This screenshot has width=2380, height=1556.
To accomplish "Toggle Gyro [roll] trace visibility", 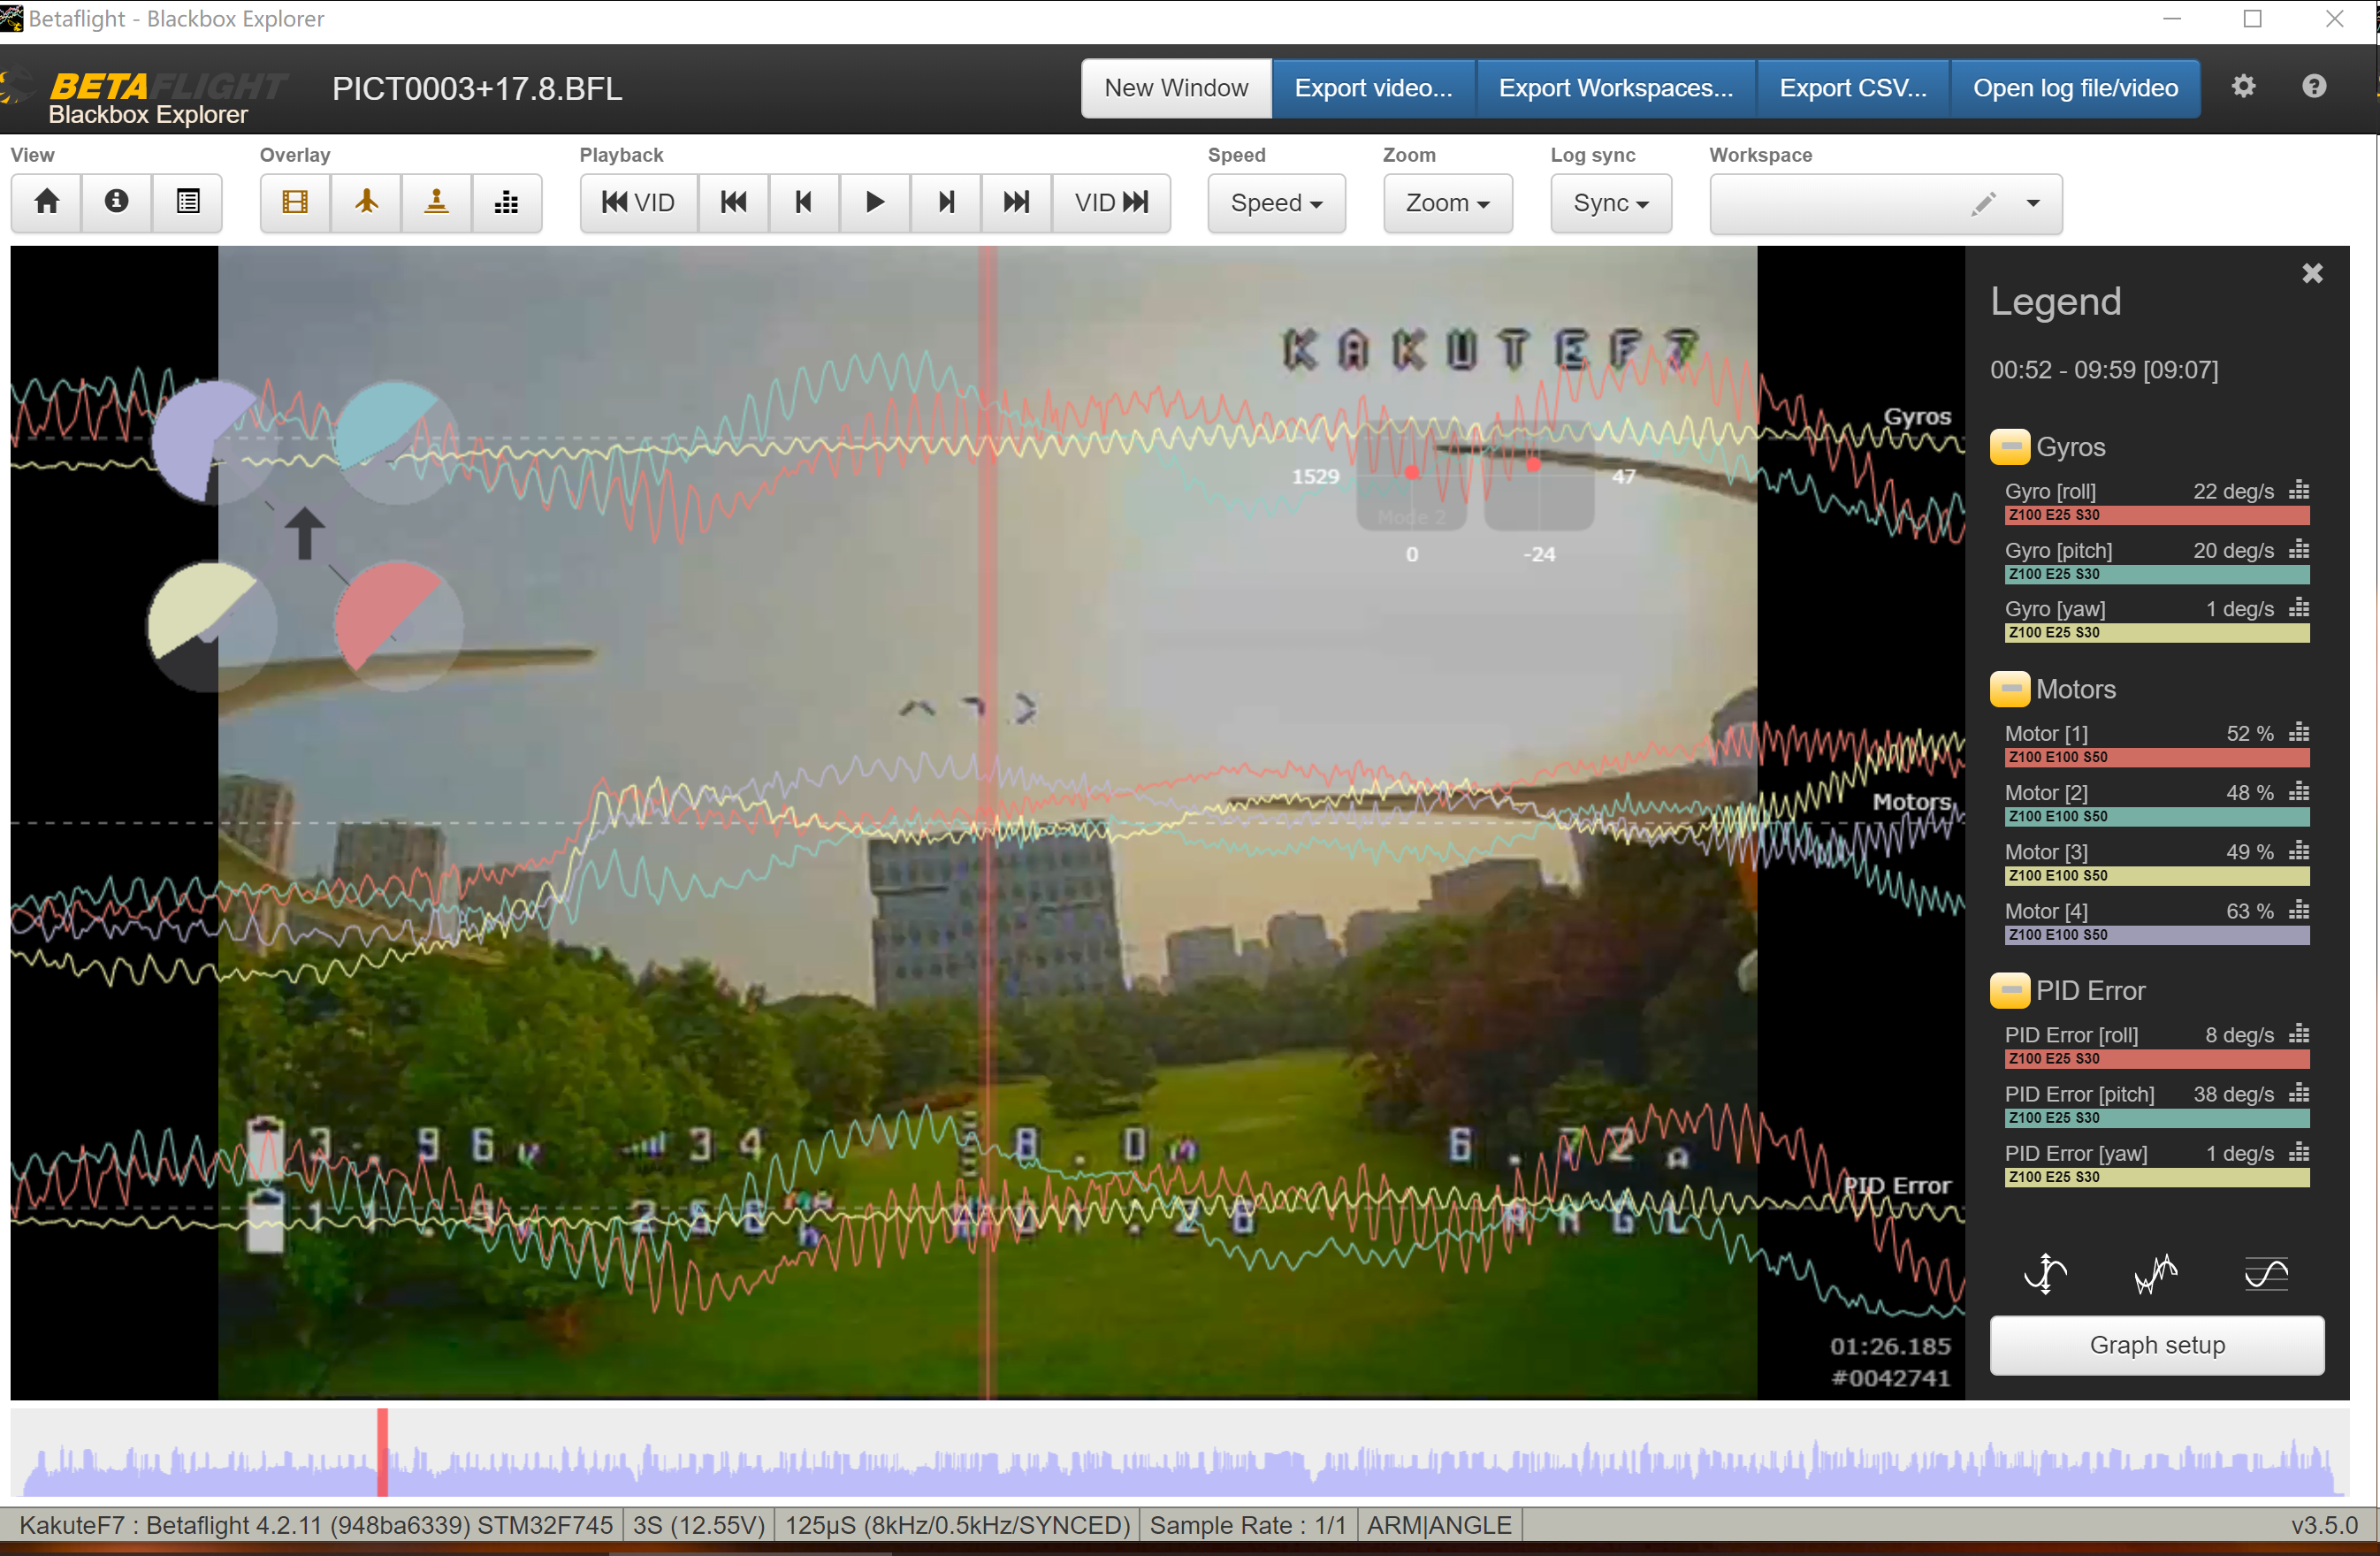I will (x=2050, y=491).
